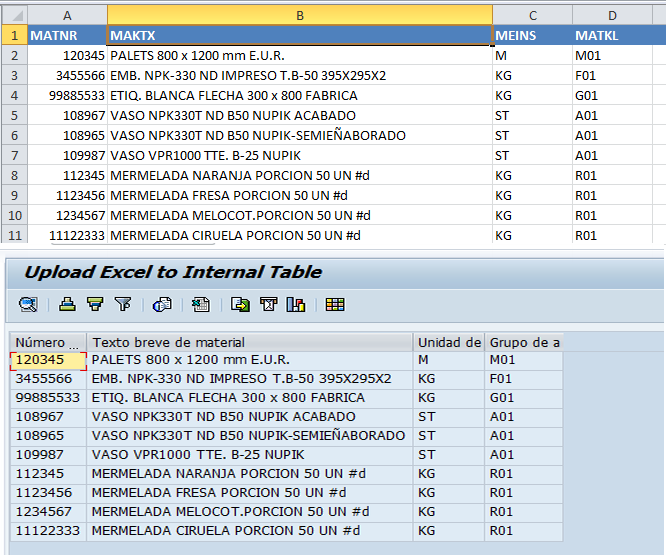Select Excel cell with 3455566
This screenshot has height=559, width=666.
68,76
